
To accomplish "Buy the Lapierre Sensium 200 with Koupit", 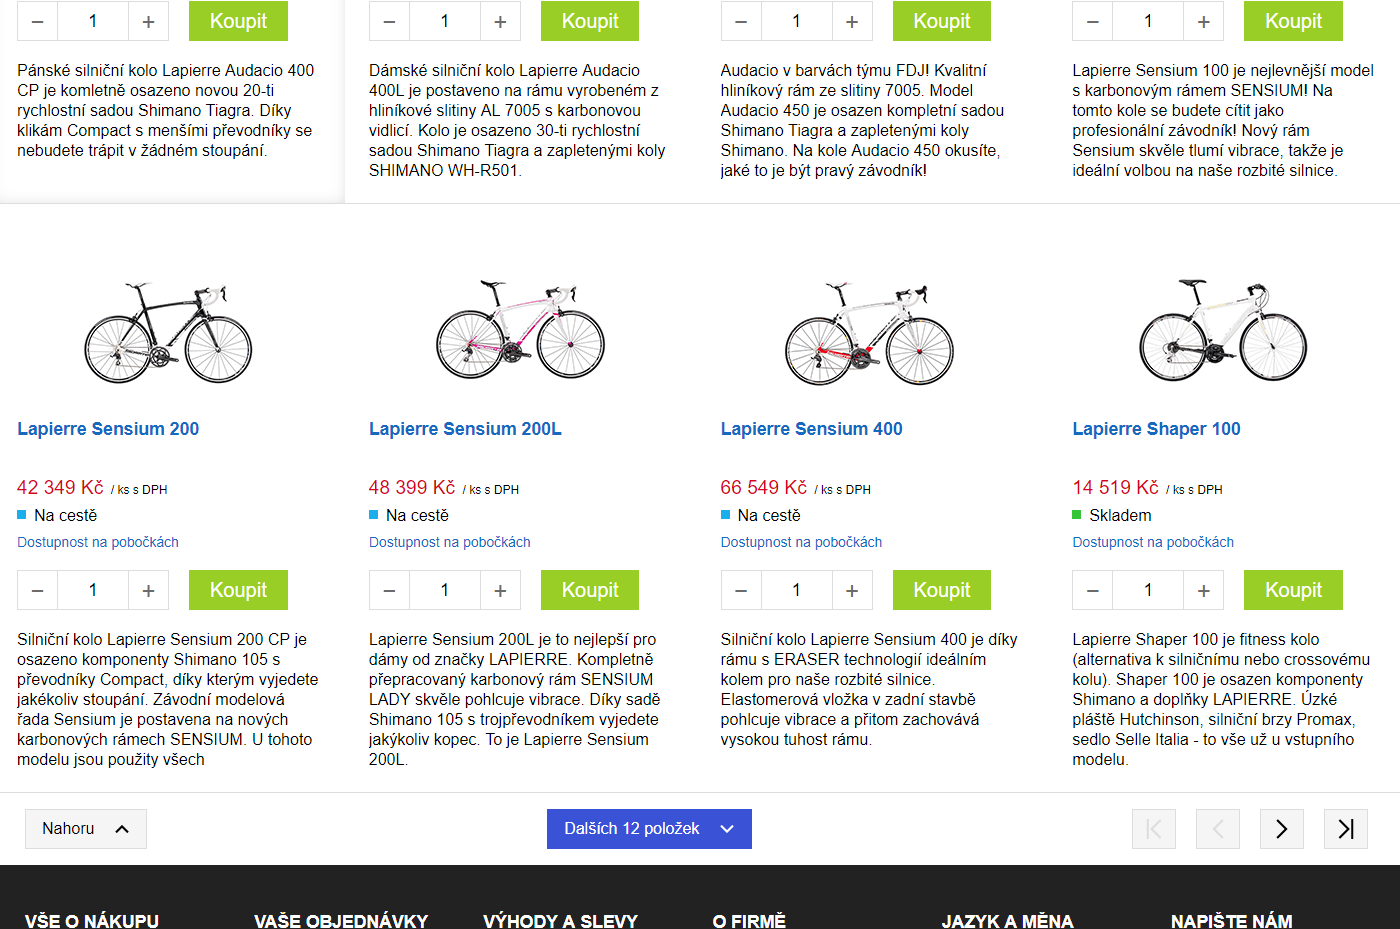I will tap(238, 590).
